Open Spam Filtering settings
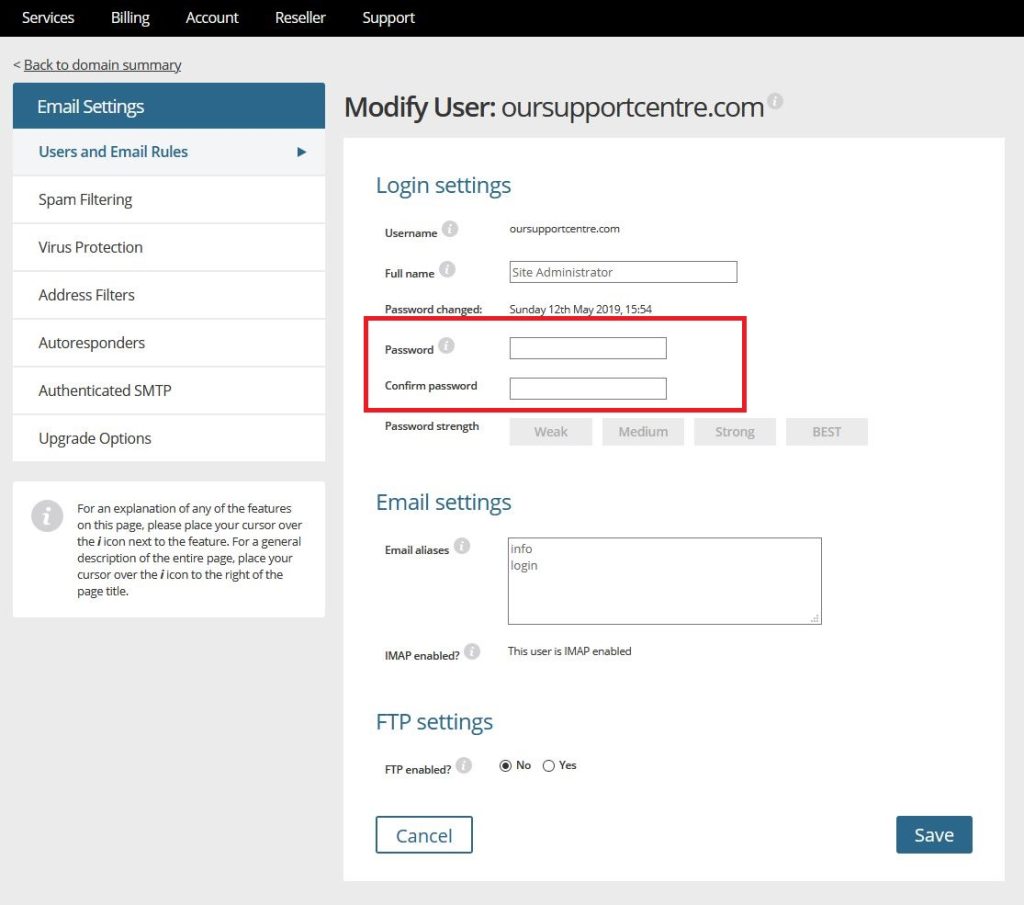This screenshot has width=1024, height=905. pyautogui.click(x=168, y=200)
